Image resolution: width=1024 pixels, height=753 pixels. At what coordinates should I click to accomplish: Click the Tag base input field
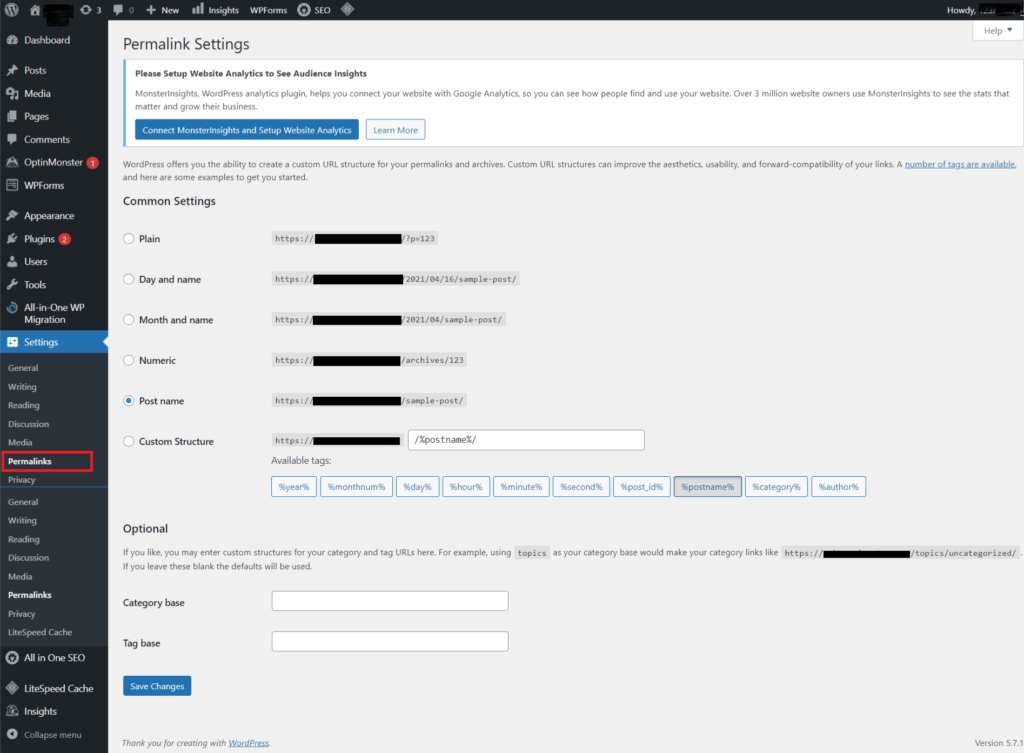tap(390, 641)
